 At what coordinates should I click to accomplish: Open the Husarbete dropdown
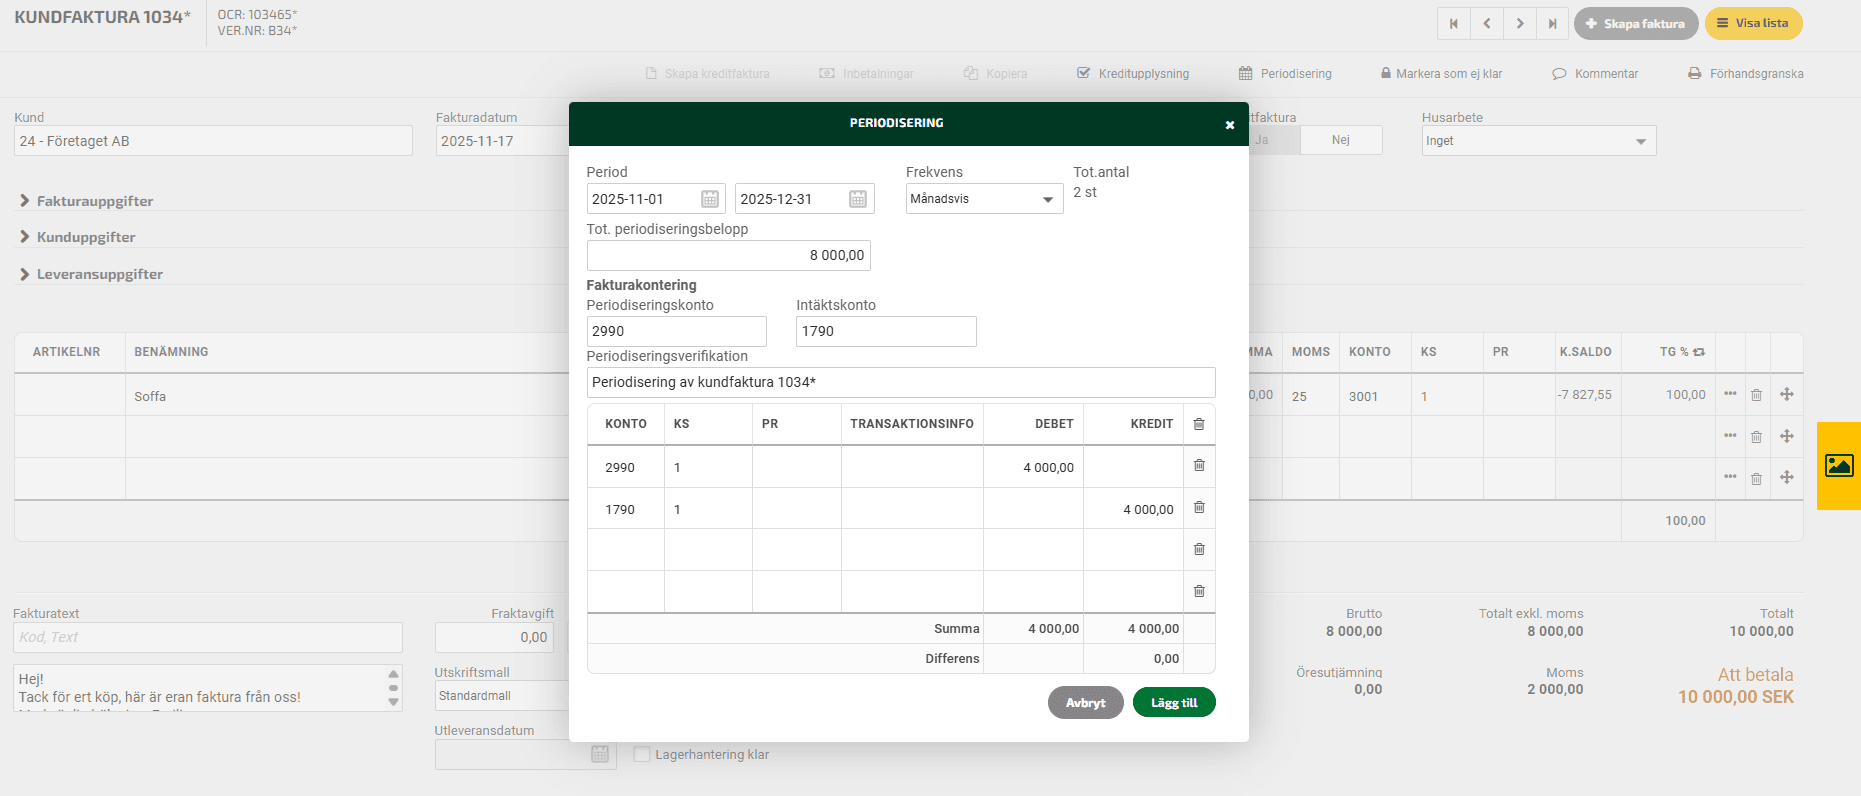click(x=1538, y=141)
